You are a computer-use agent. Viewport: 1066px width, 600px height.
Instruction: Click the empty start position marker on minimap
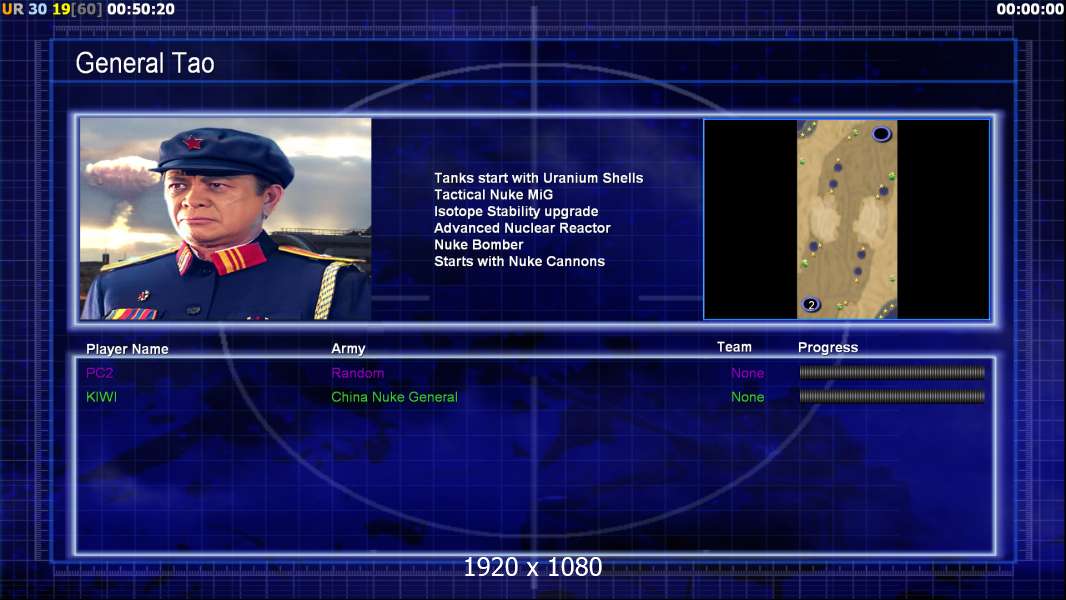click(881, 134)
